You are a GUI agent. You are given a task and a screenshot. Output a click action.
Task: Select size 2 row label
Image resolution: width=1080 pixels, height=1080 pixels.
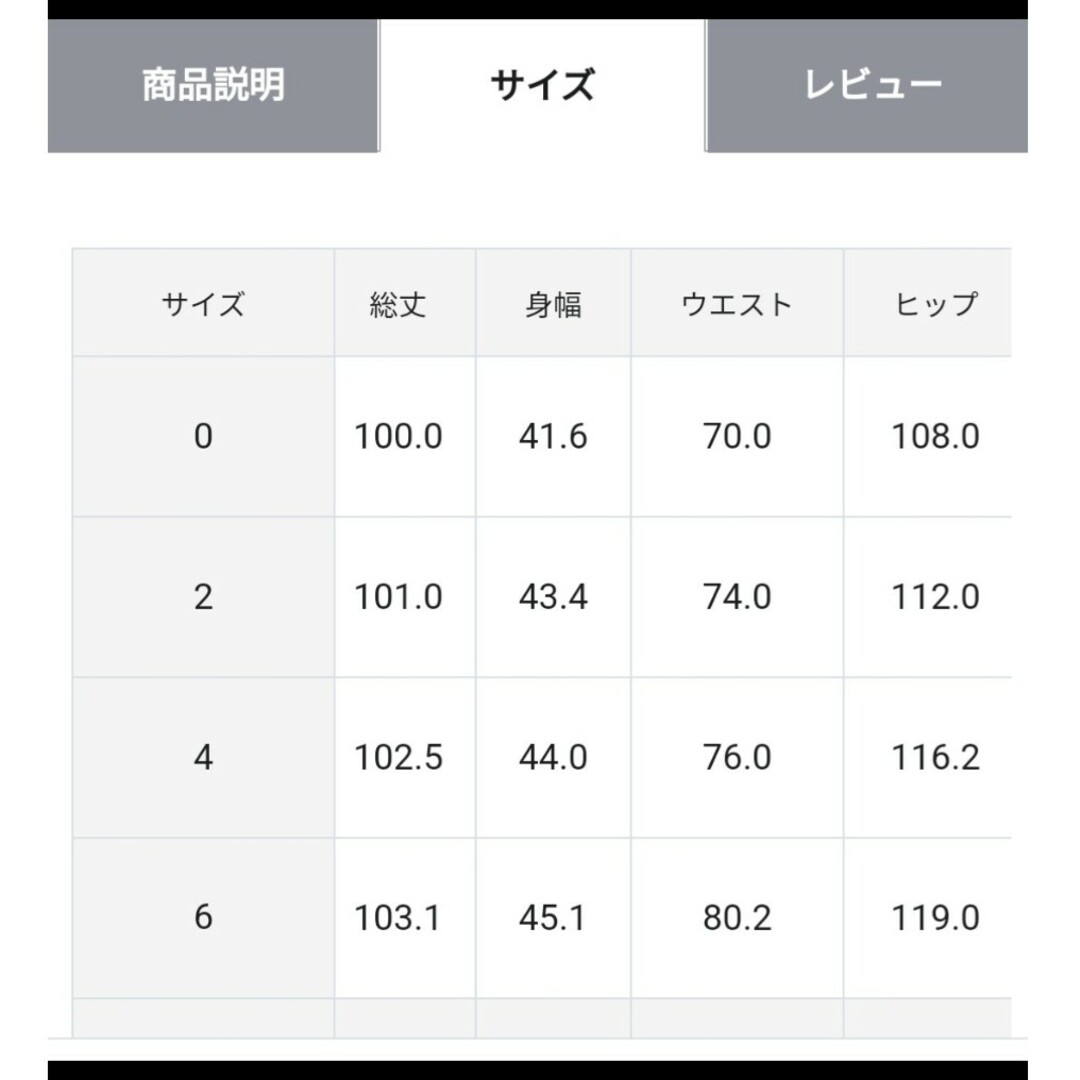(x=203, y=597)
